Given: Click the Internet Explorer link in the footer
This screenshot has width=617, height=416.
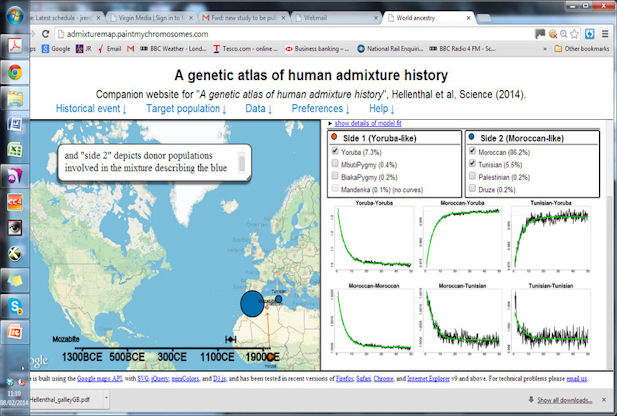Looking at the screenshot, I should pos(428,379).
